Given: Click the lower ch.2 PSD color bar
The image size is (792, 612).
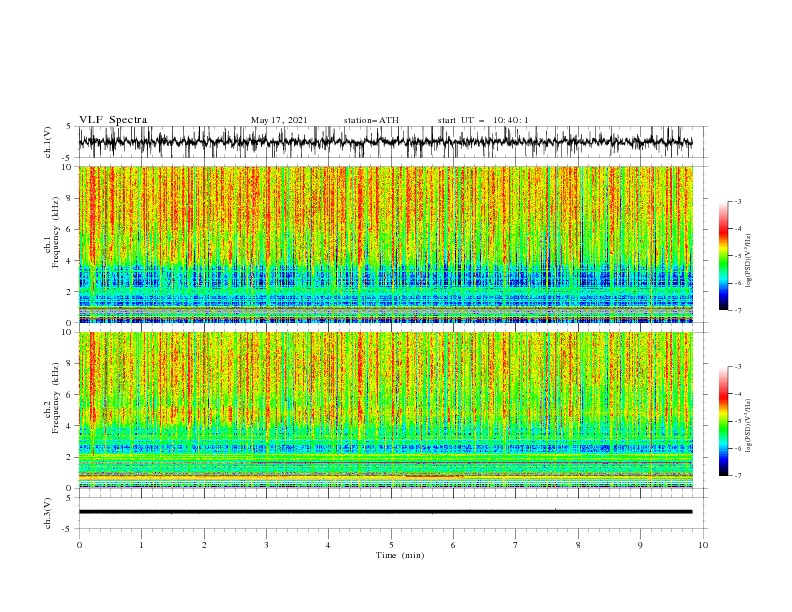Looking at the screenshot, I should point(723,421).
